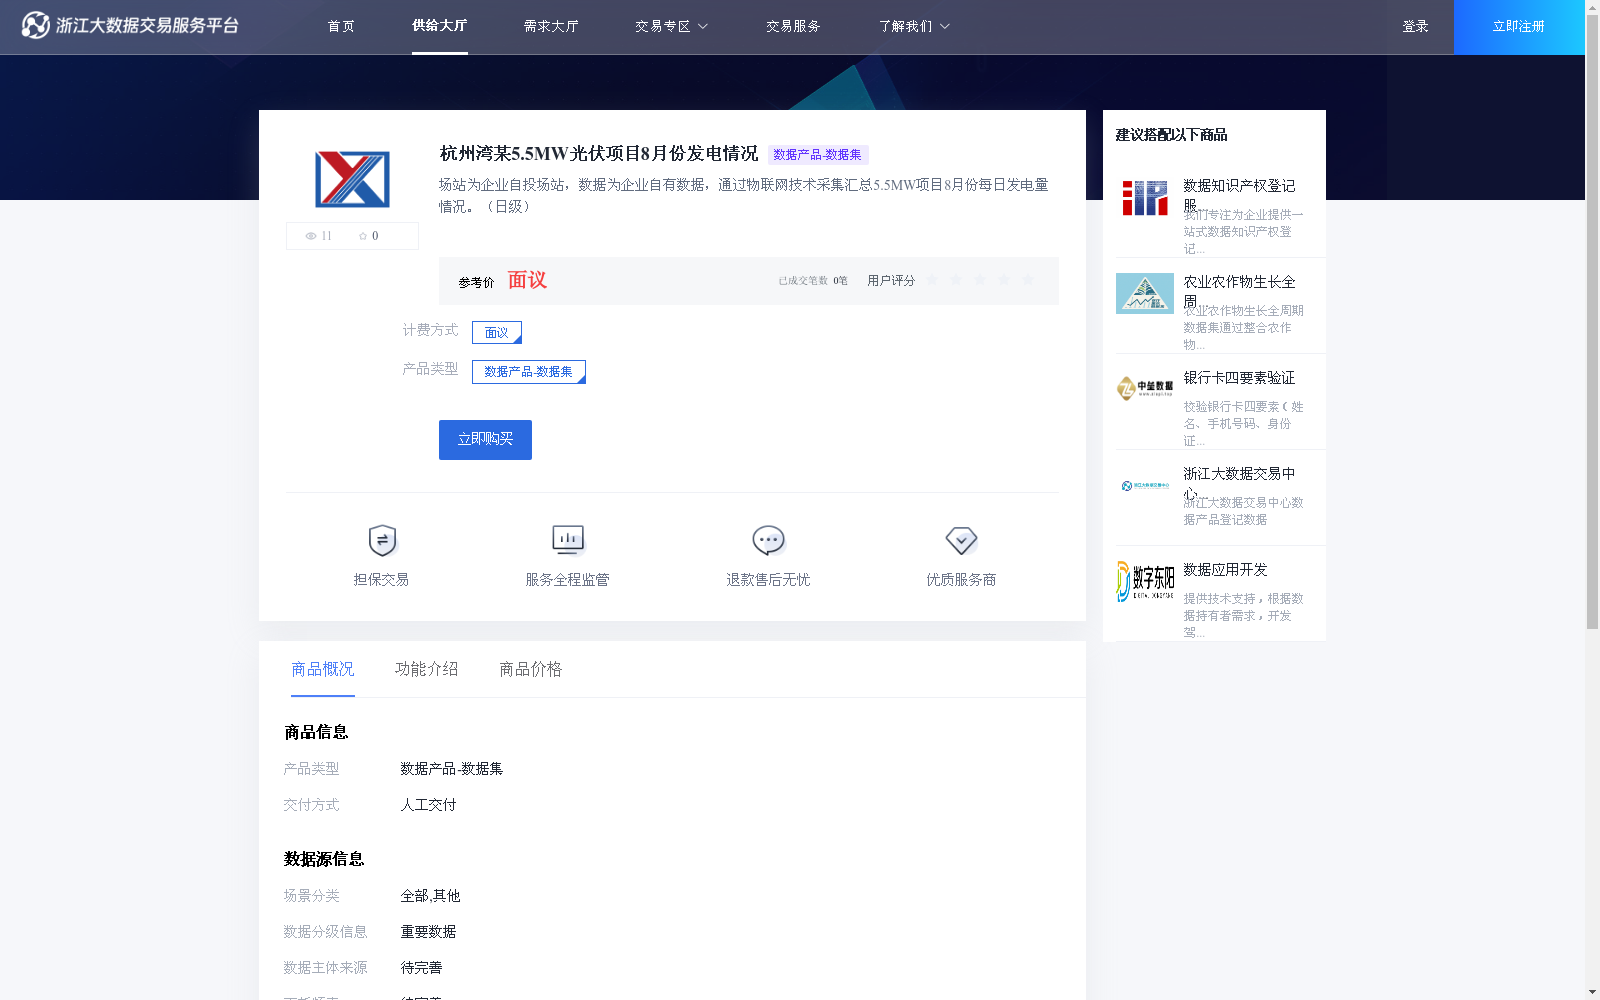1600x1000 pixels.
Task: Click the 立即注册 button
Action: click(1519, 27)
